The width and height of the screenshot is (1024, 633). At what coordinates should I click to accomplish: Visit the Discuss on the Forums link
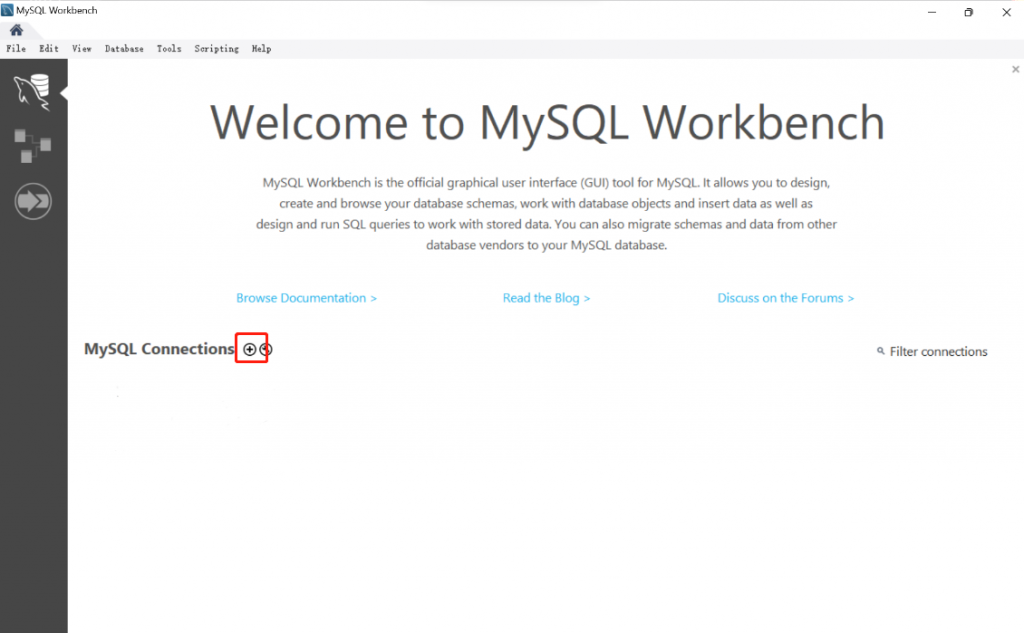[785, 298]
